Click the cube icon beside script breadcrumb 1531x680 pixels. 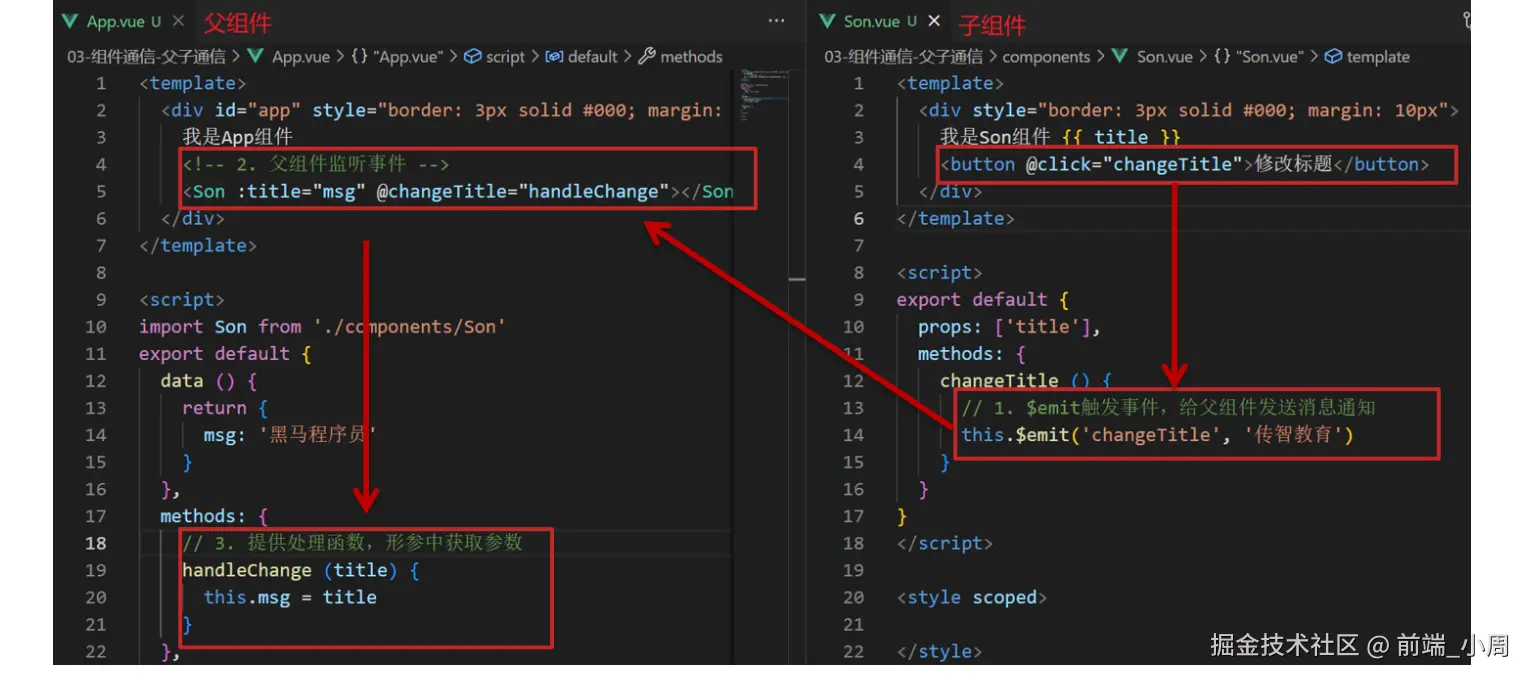pyautogui.click(x=473, y=57)
